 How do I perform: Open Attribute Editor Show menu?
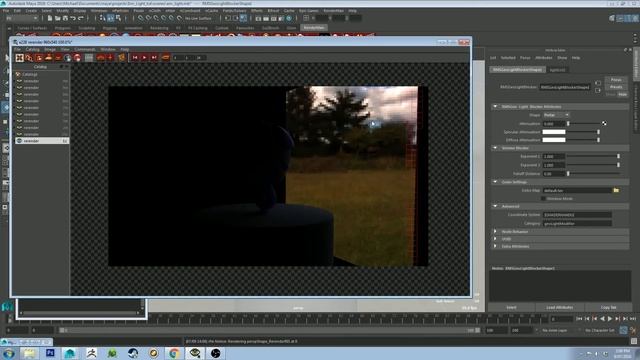[x=562, y=58]
